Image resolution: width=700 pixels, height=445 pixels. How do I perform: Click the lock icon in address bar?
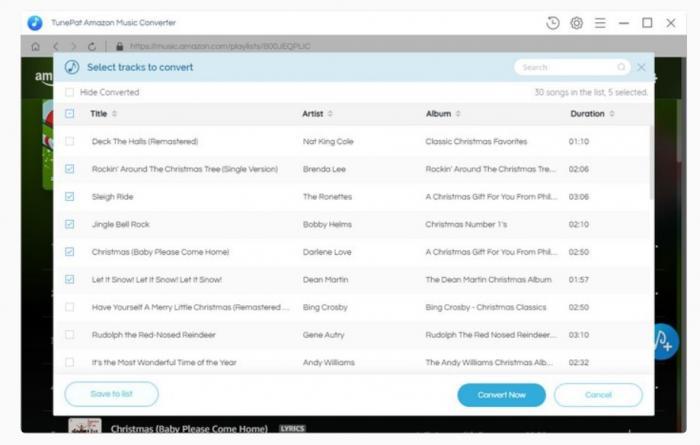[119, 46]
